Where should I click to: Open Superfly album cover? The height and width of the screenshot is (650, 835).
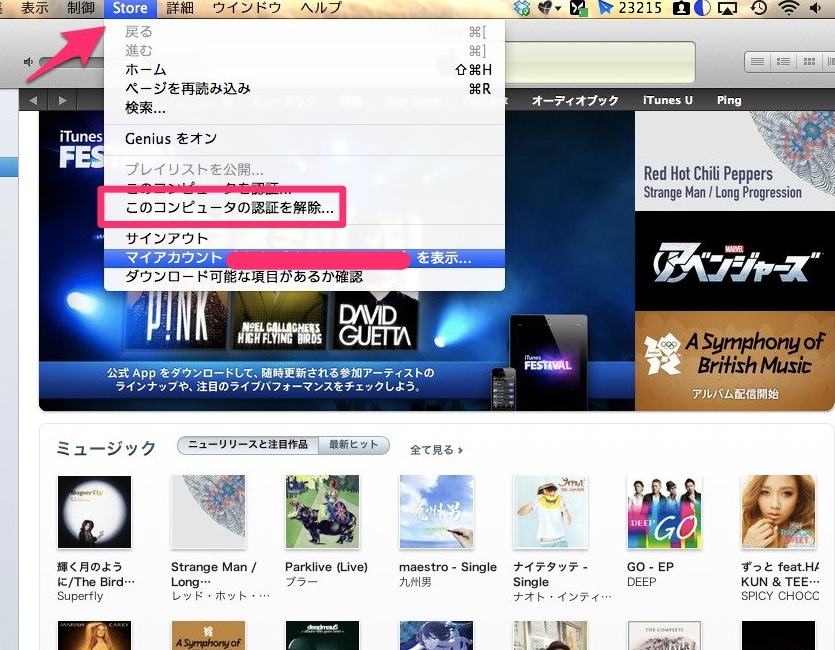pyautogui.click(x=94, y=512)
